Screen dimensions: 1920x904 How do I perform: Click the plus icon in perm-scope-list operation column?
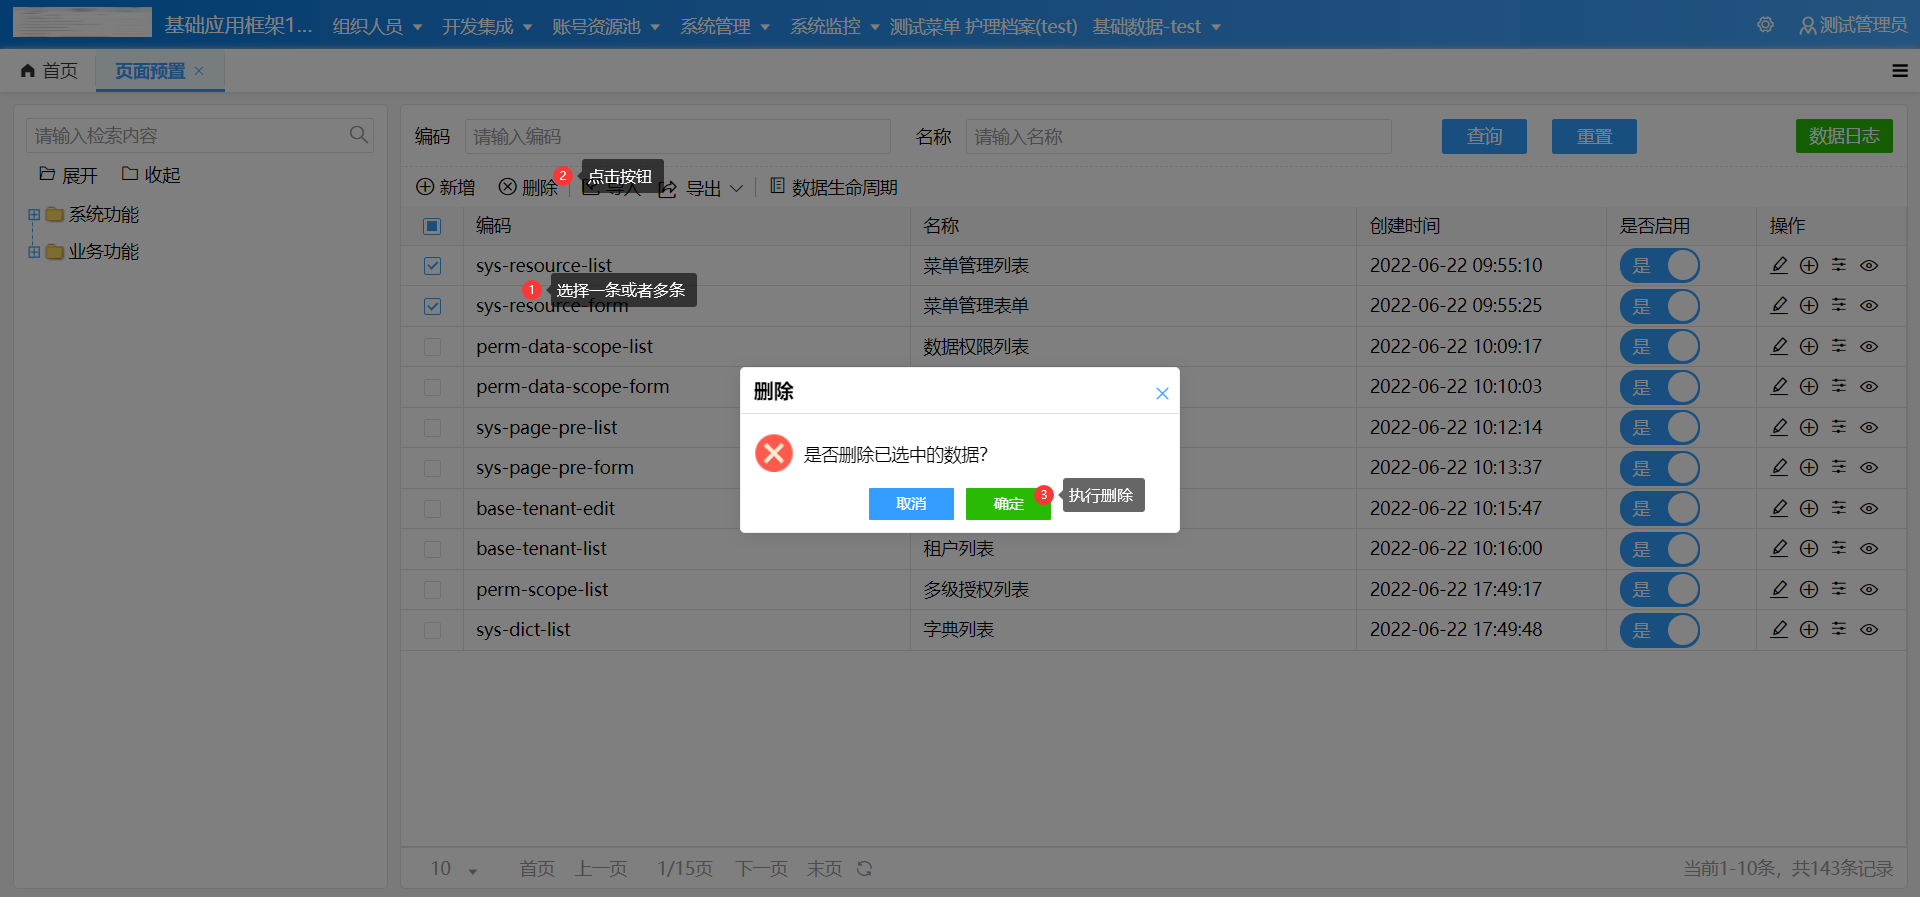click(1809, 590)
